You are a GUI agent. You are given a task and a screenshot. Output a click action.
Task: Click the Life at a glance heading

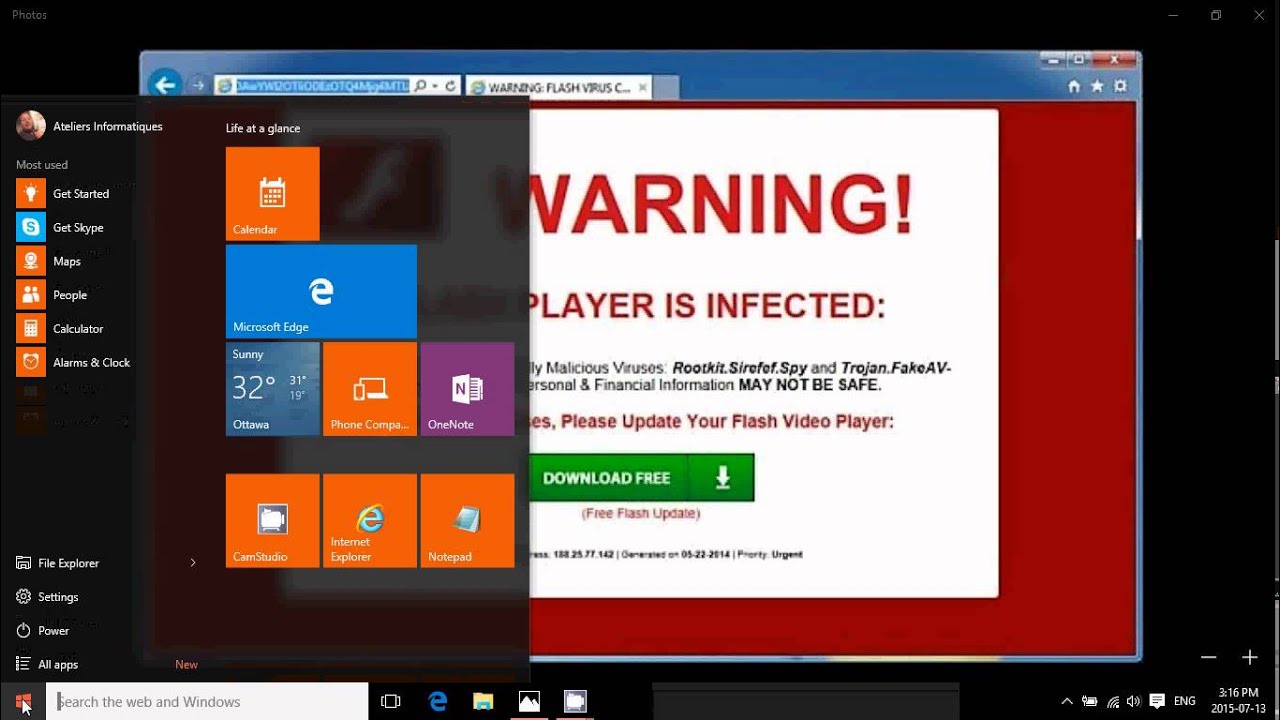[263, 128]
